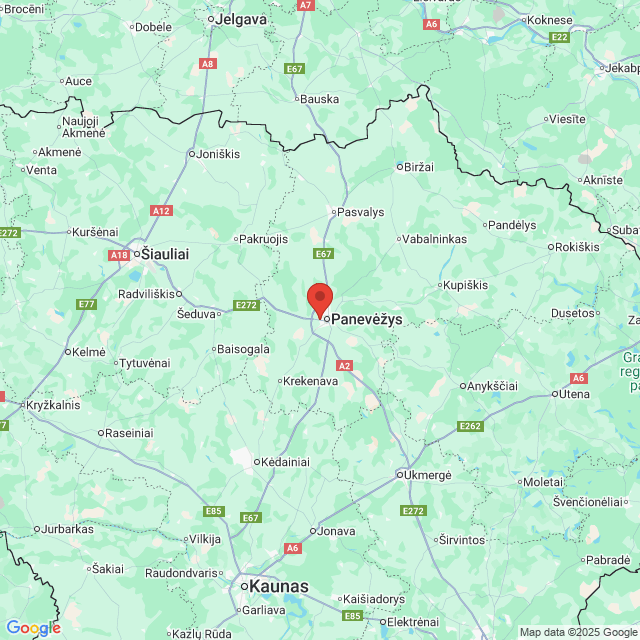The height and width of the screenshot is (640, 640).
Task: Click the Jelgava city label
Action: point(241,19)
